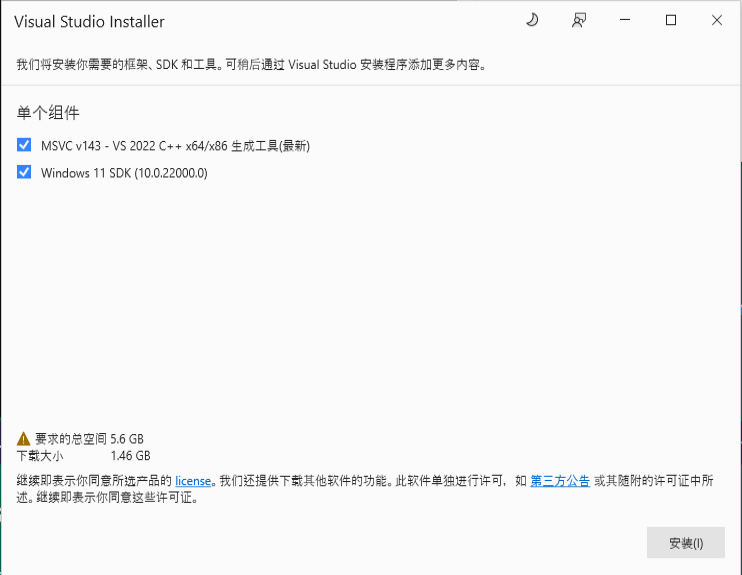Screen dimensions: 742x575
Task: Close the Visual Studio Installer window
Action: (x=717, y=20)
